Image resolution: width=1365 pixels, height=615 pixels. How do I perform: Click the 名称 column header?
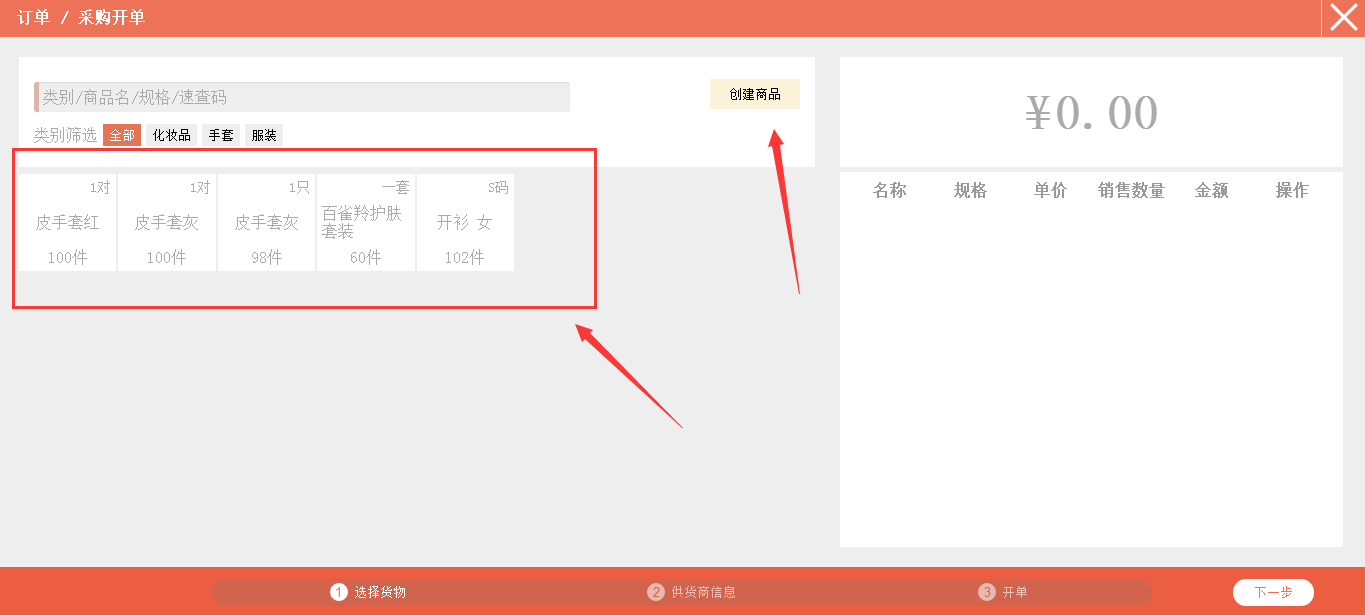[889, 190]
